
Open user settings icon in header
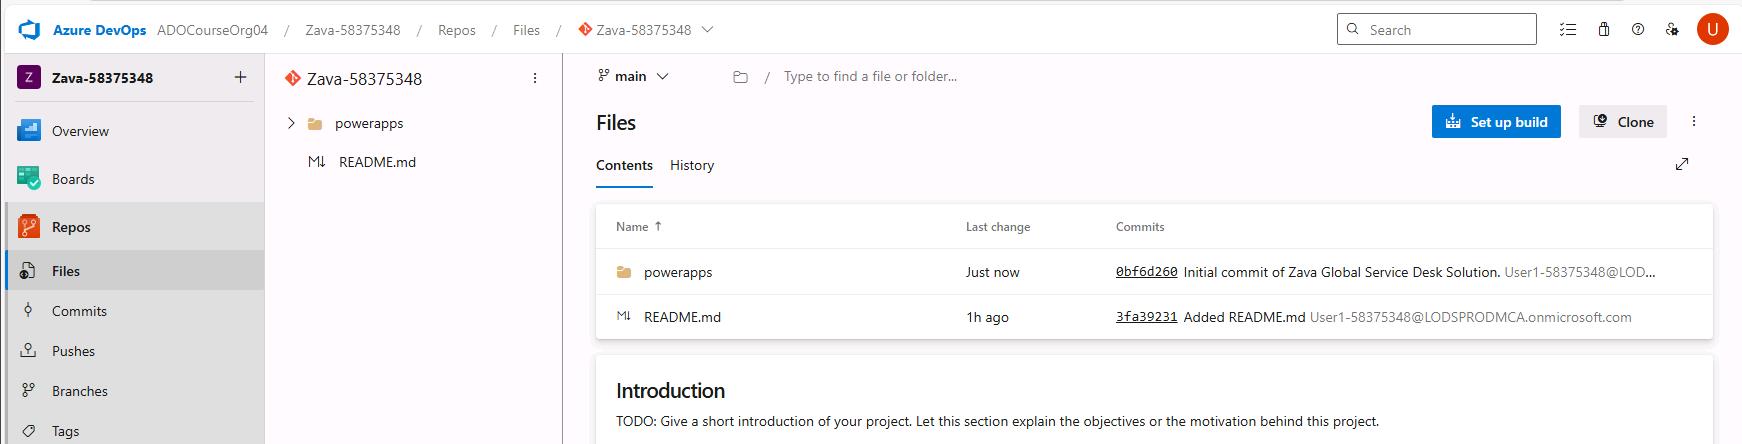point(1672,30)
